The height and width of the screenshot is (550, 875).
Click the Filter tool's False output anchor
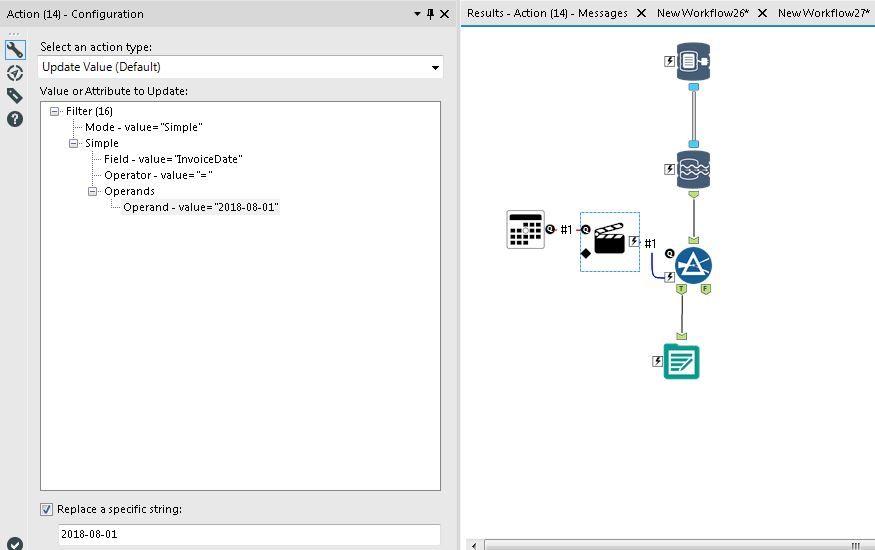point(705,289)
